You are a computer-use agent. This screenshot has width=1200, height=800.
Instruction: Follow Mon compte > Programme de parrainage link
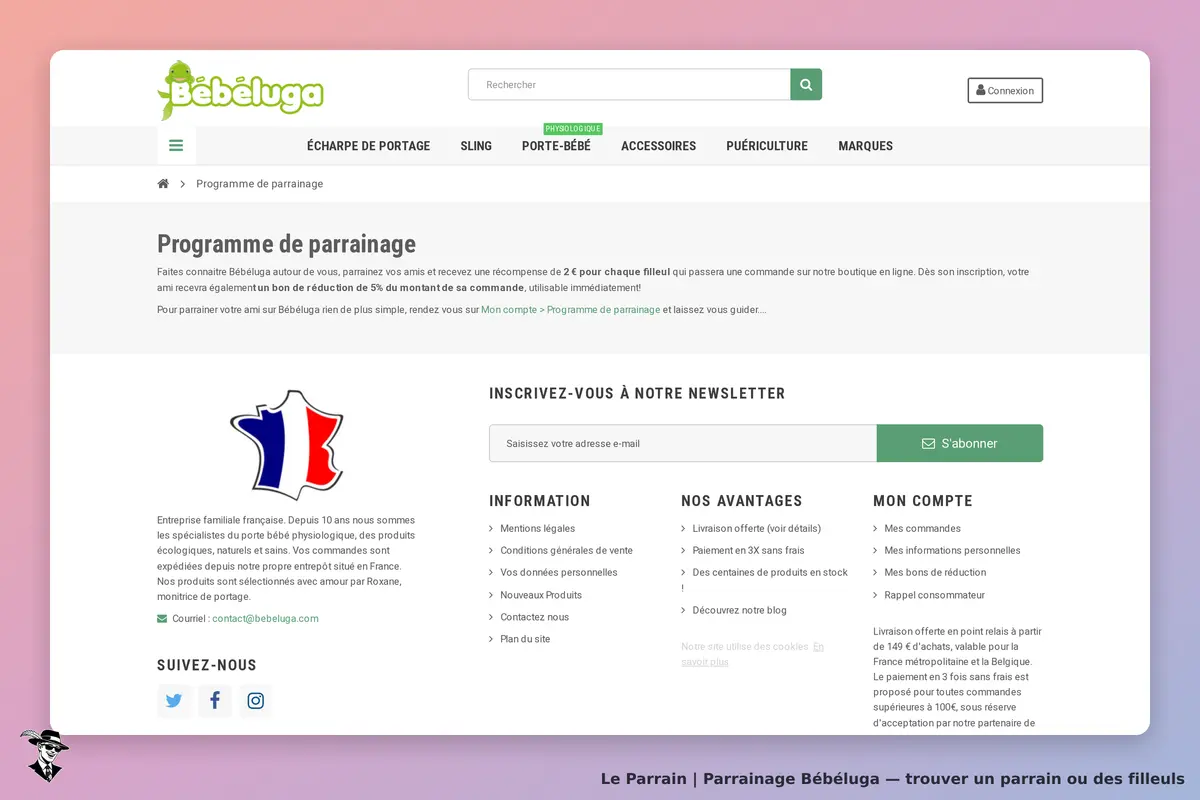click(x=571, y=310)
